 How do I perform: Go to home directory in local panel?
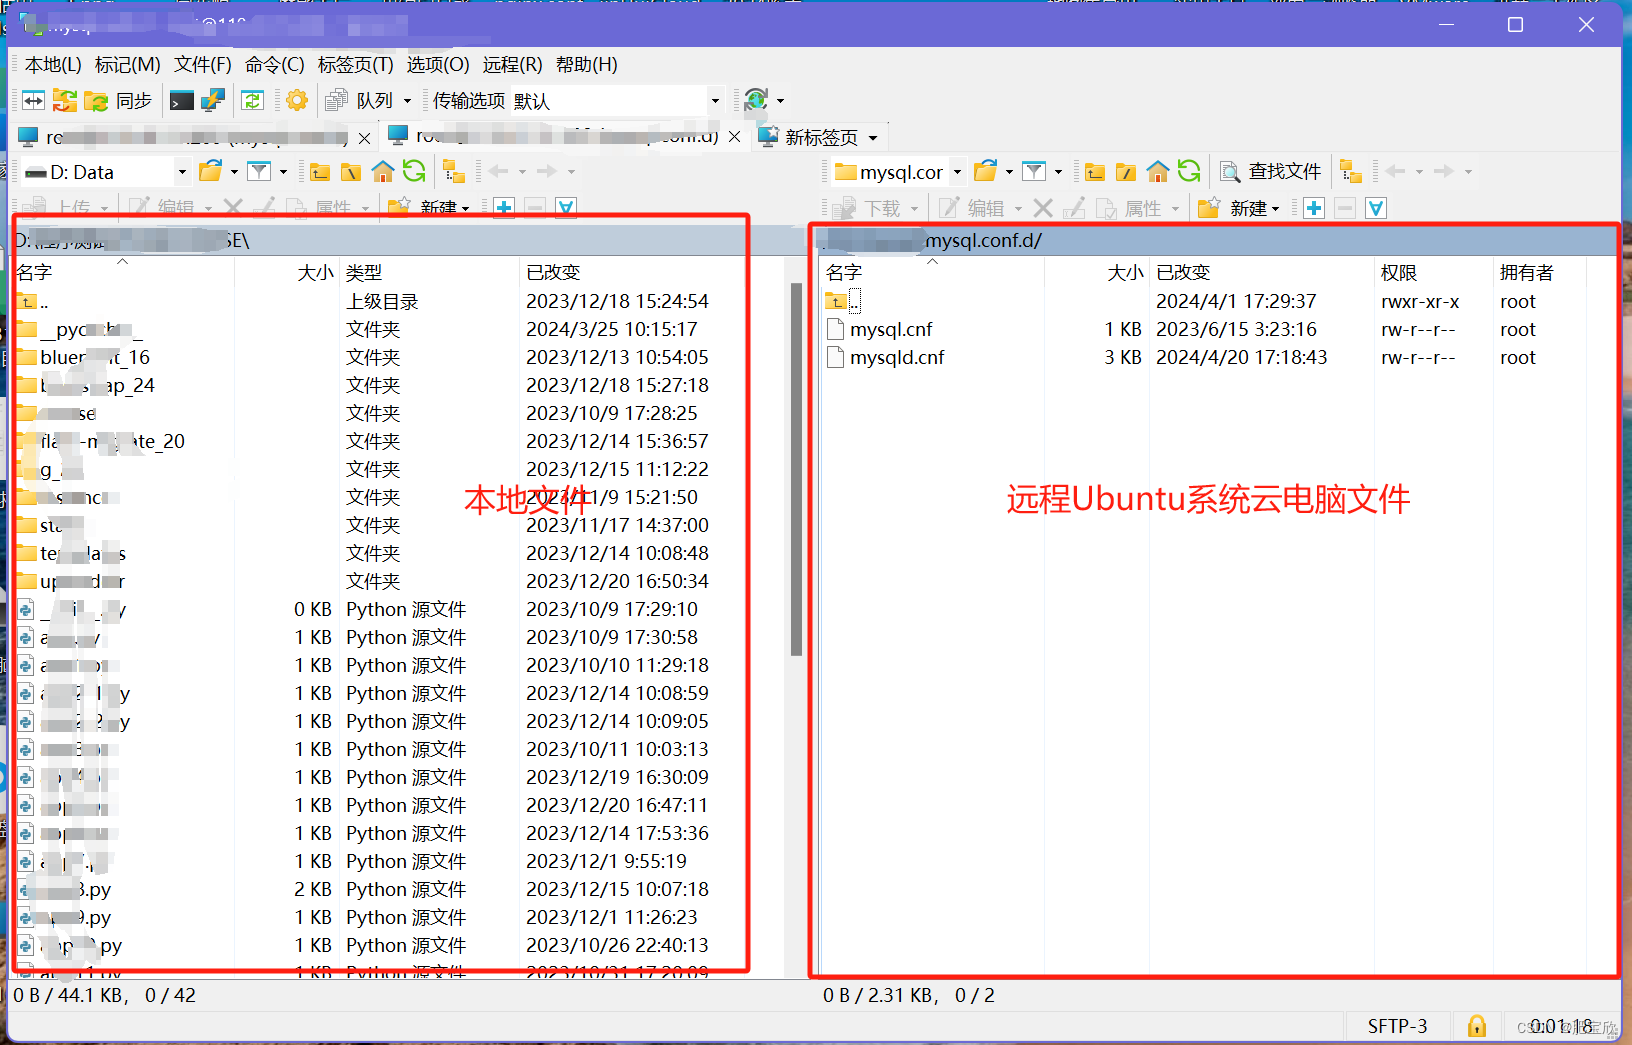382,172
